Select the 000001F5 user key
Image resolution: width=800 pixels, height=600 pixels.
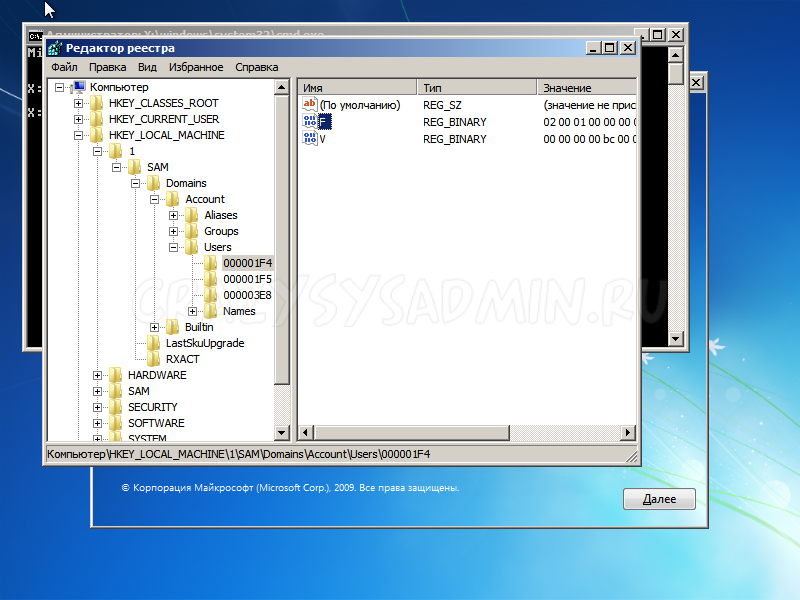point(247,279)
